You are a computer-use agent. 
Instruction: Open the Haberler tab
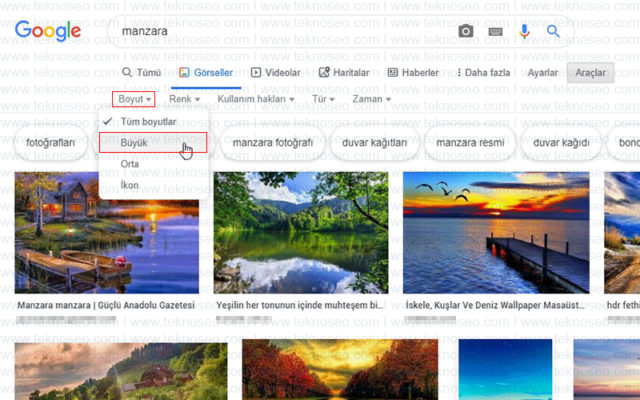pos(413,73)
